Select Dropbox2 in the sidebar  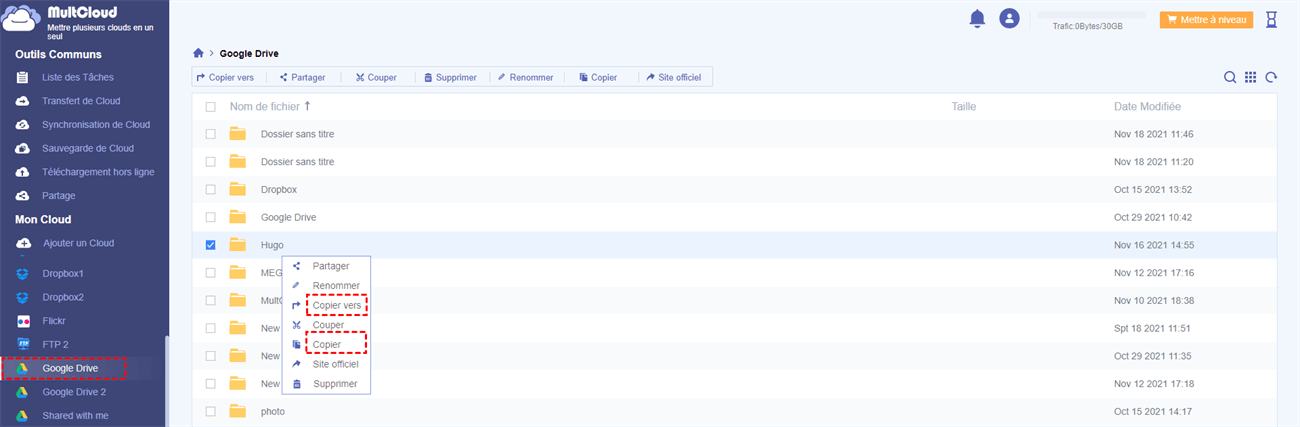coord(63,297)
